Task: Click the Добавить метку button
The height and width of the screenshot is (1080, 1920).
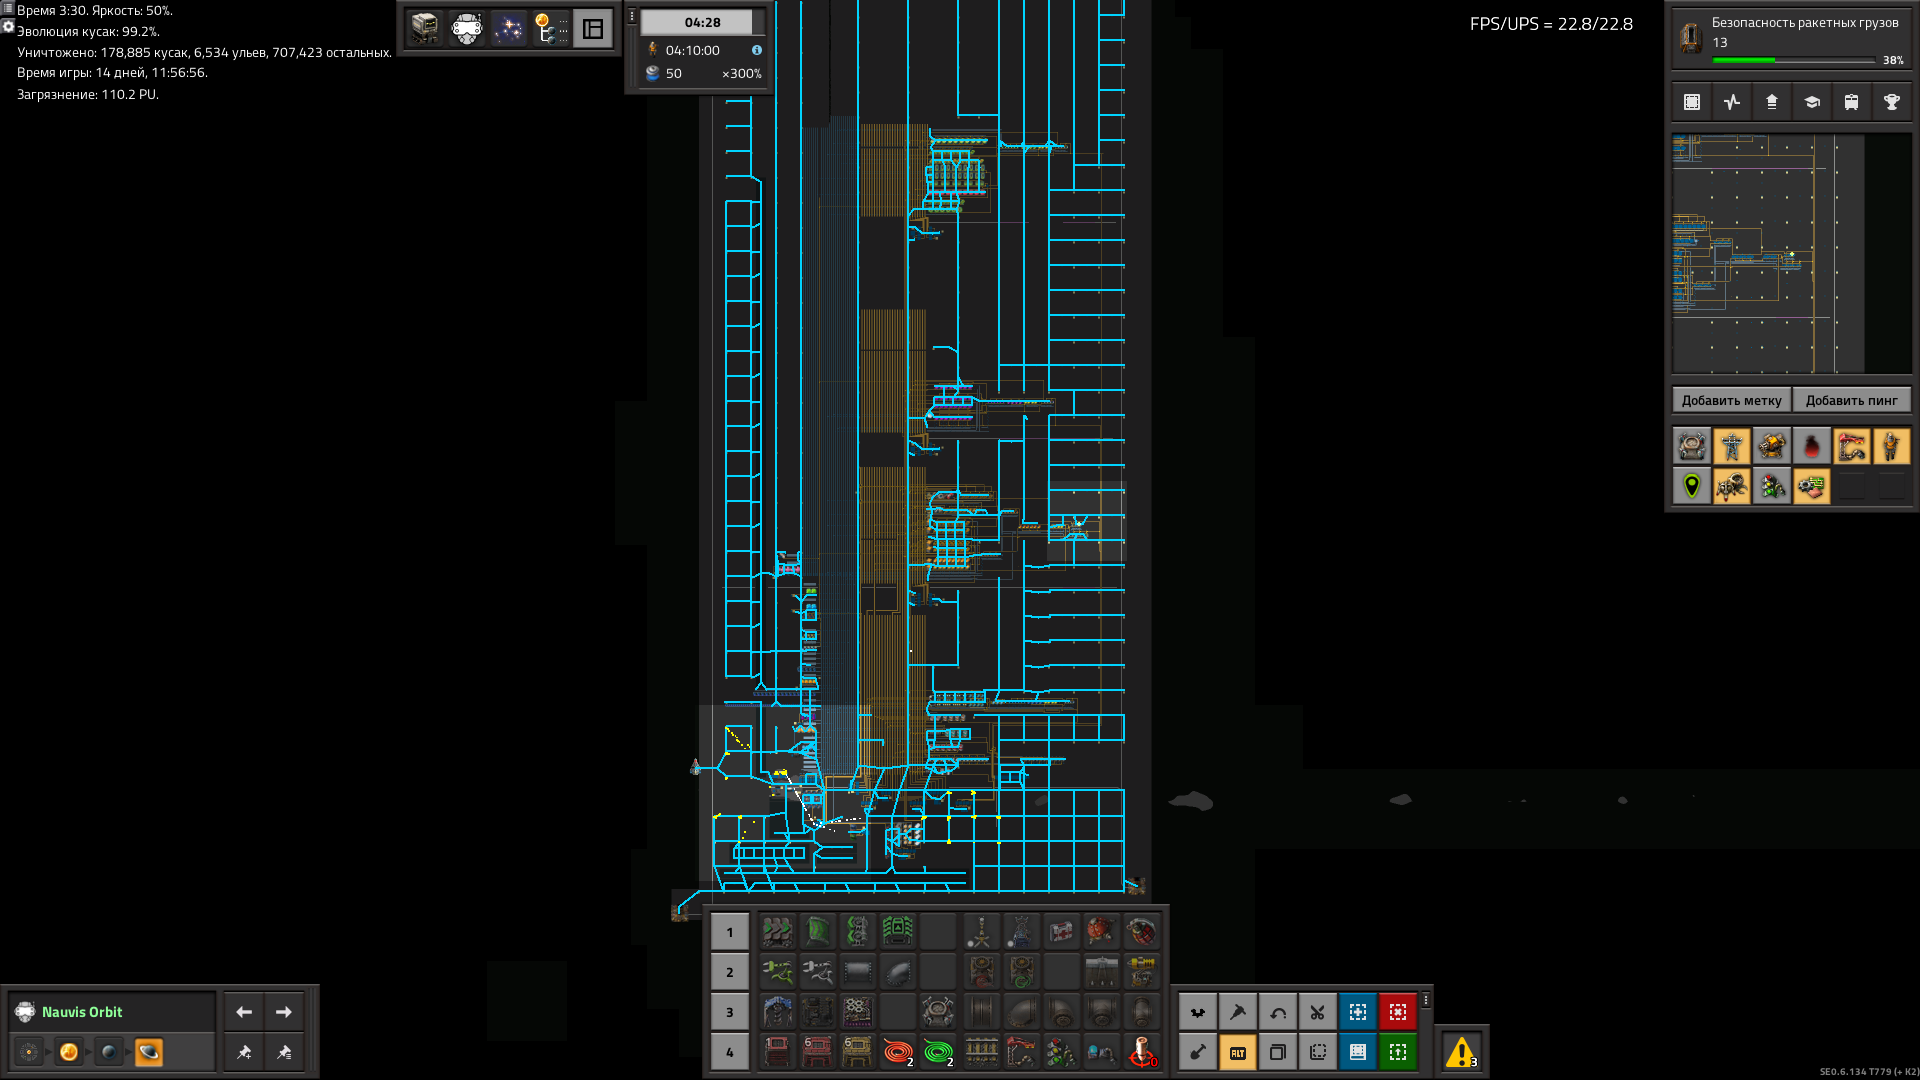Action: (x=1731, y=400)
